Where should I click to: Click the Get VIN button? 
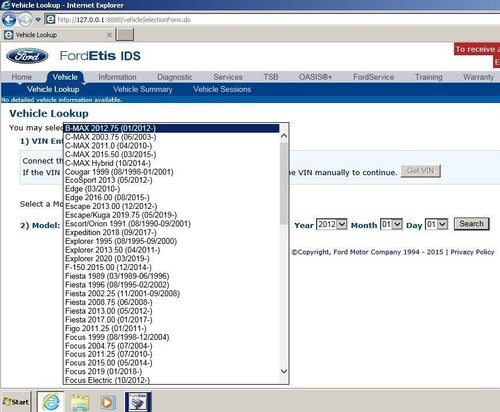coord(421,171)
